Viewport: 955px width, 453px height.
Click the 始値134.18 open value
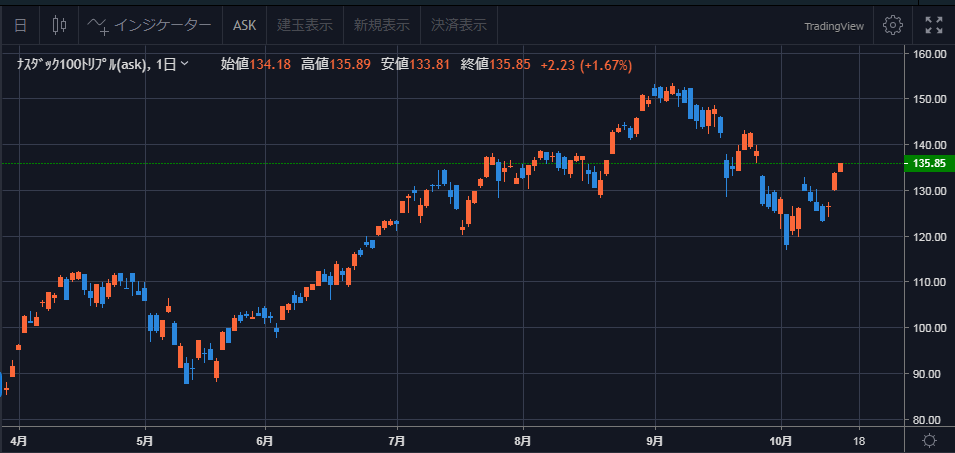[255, 65]
